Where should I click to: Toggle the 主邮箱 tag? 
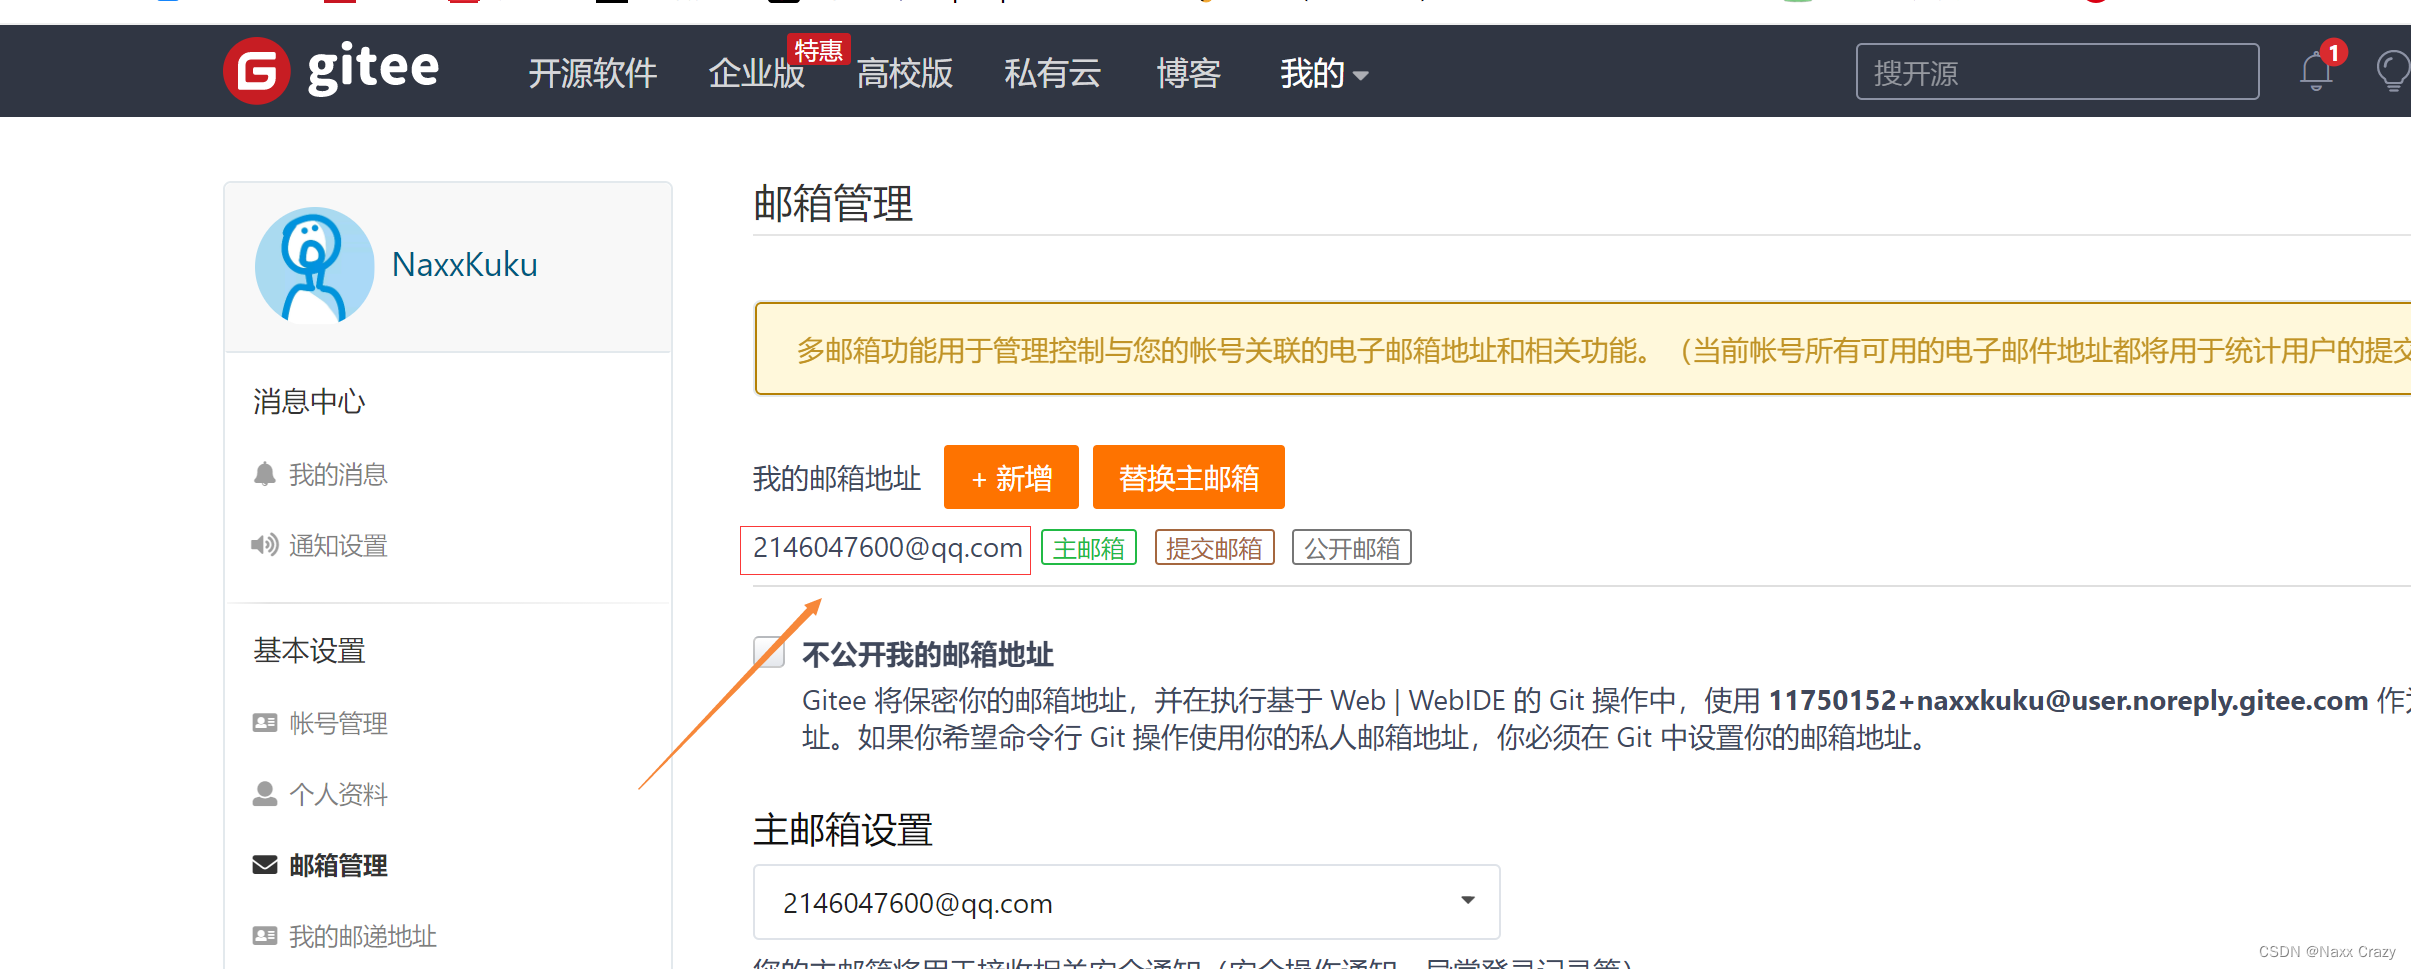(1088, 547)
